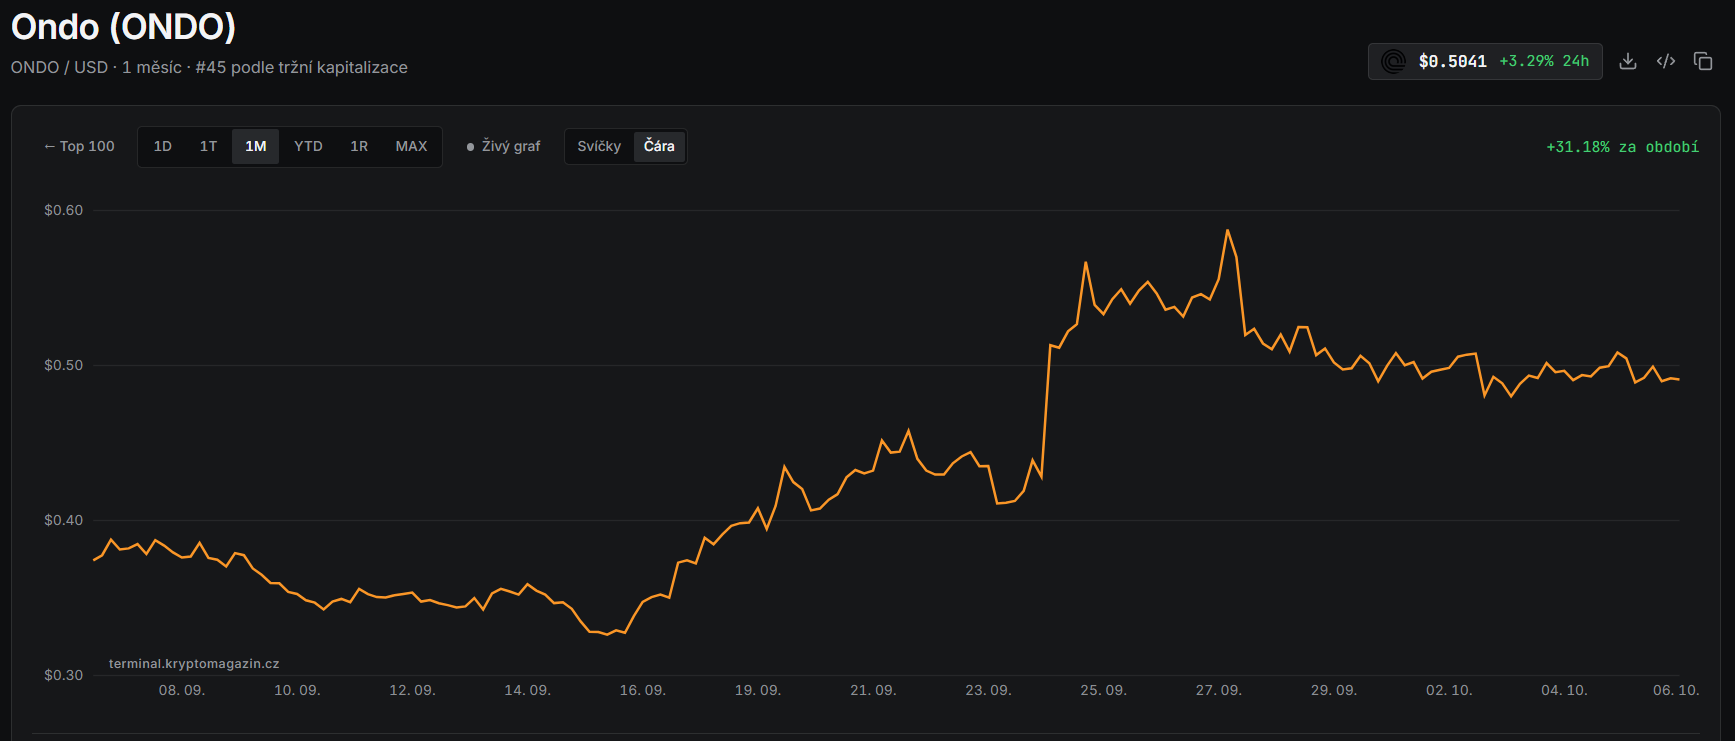Screen dimensions: 1735x741
Task: Click the 25. 09. date label
Action: [x=1104, y=690]
